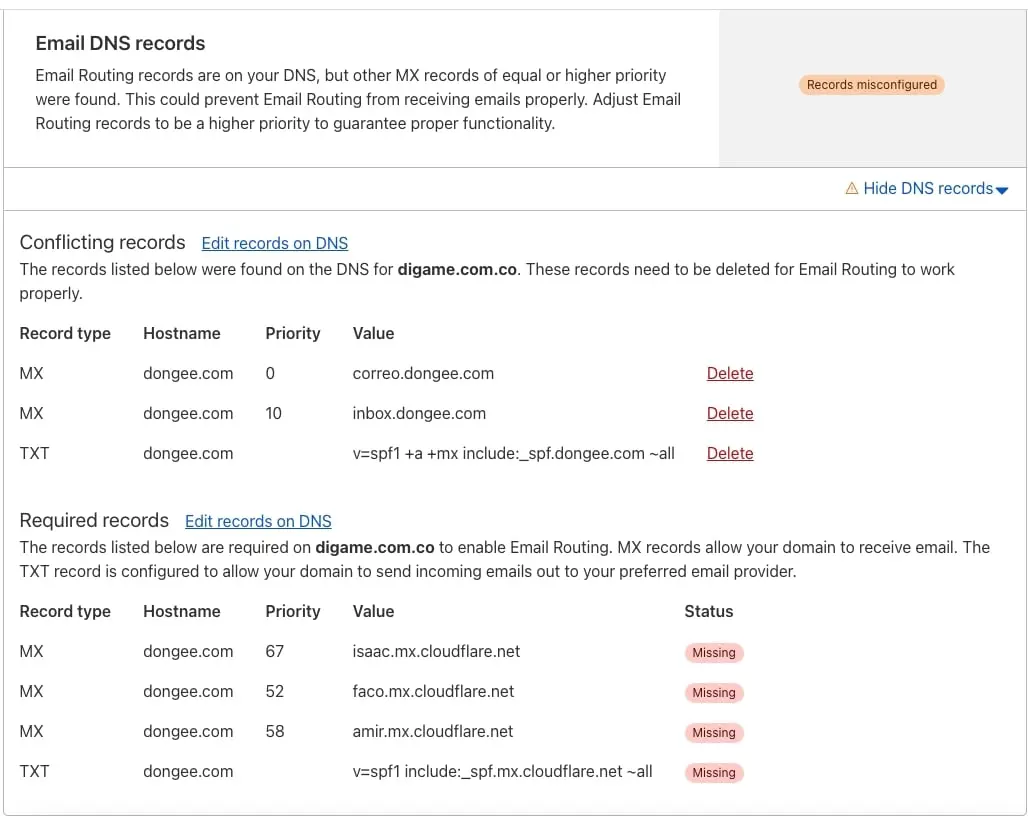1028x816 pixels.
Task: Click Missing badge for the required SPF record
Action: pos(714,773)
